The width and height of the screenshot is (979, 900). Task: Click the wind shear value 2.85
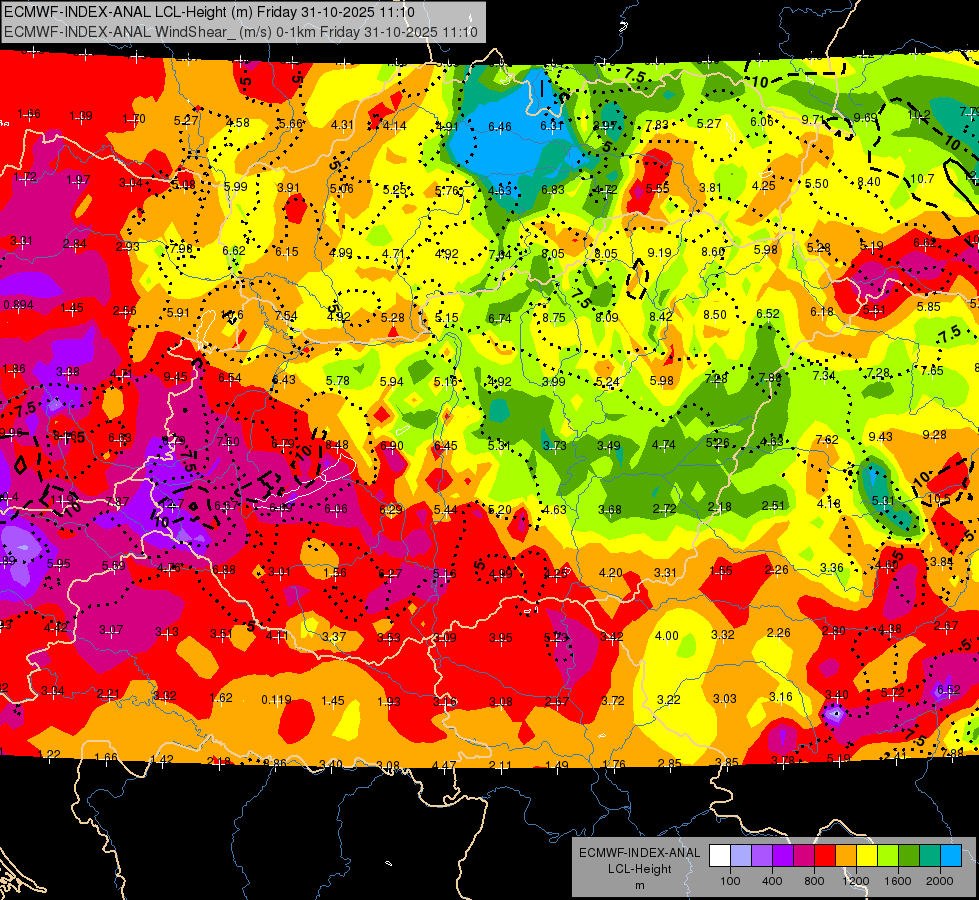670,763
